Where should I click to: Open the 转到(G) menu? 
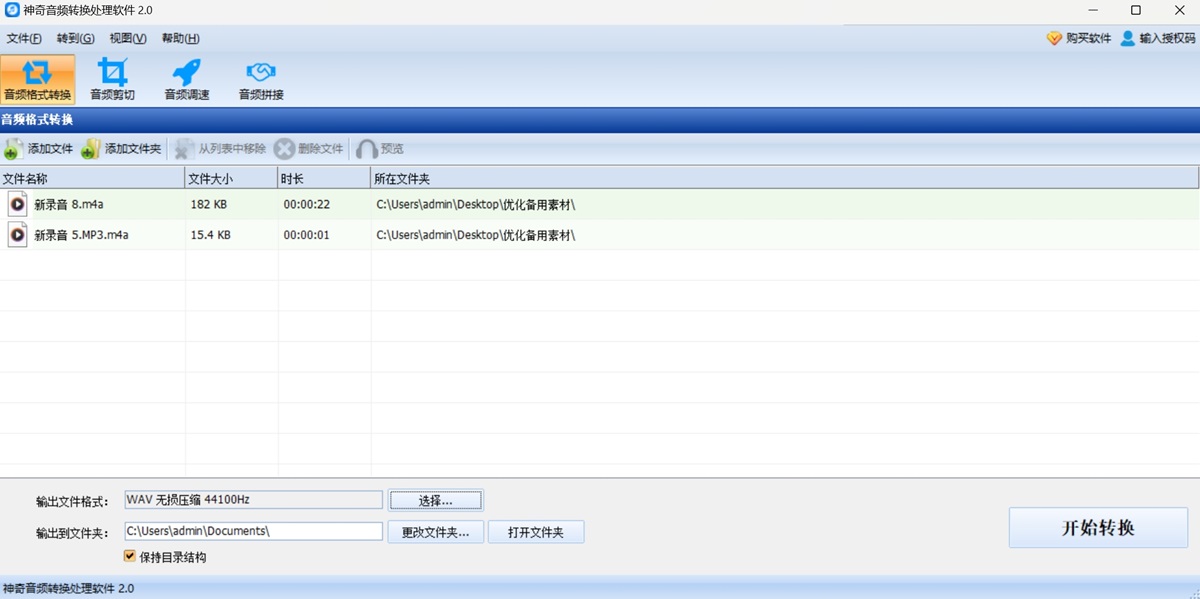(75, 39)
